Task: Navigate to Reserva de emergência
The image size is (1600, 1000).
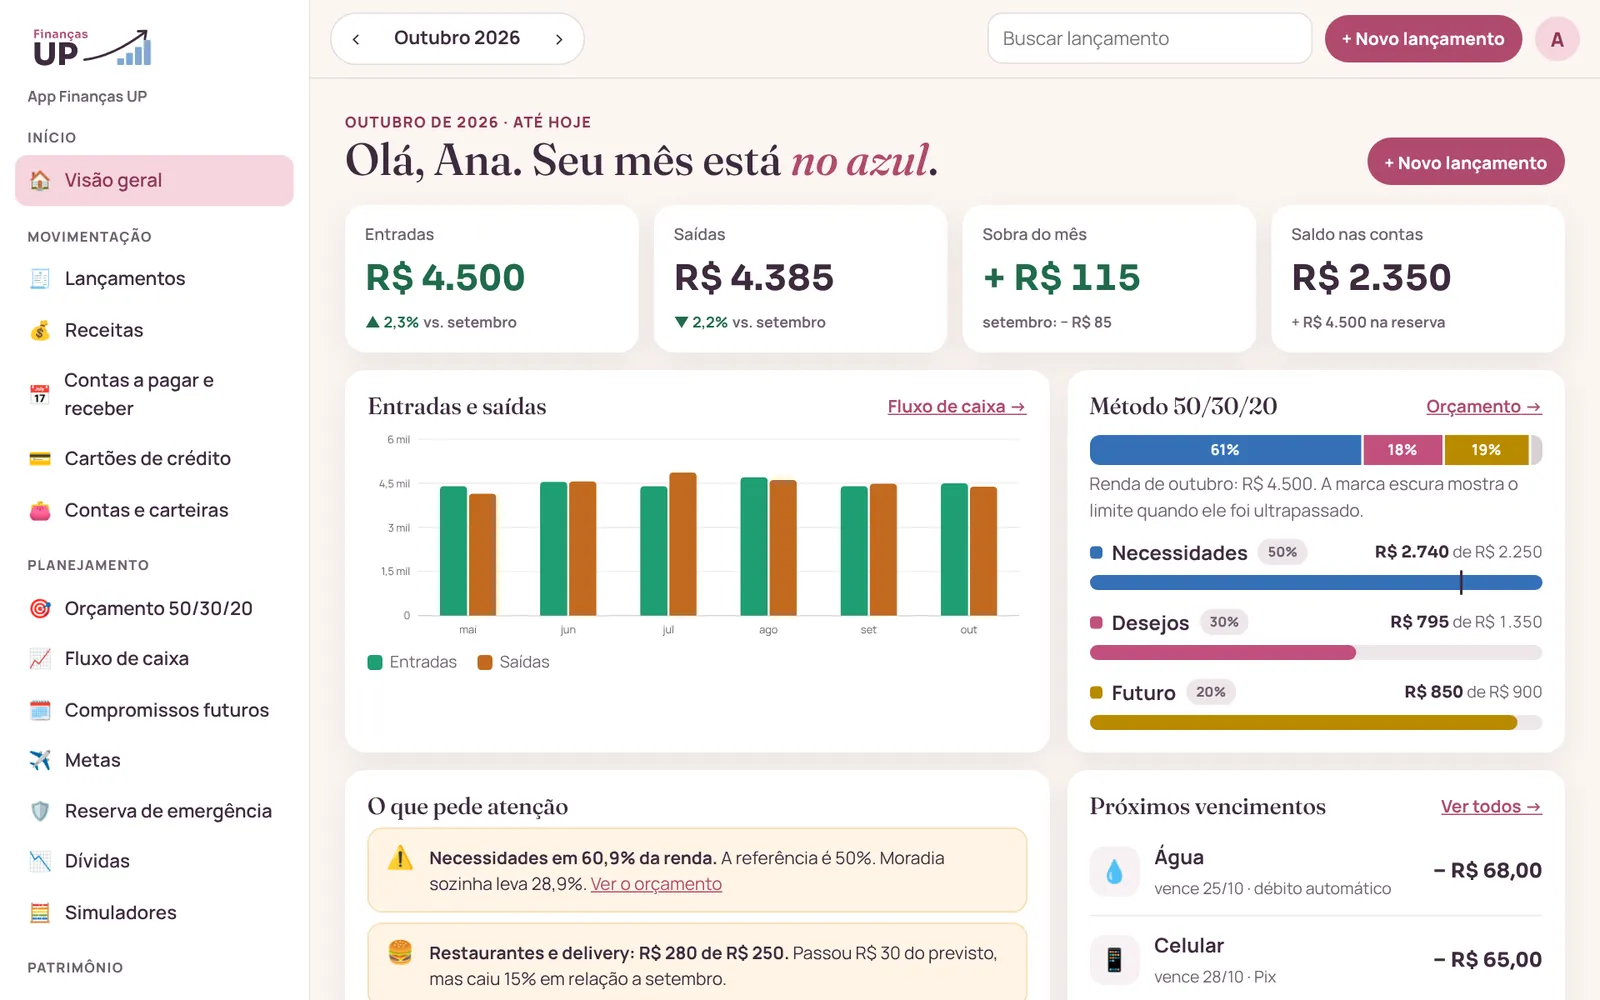Action: (x=154, y=811)
